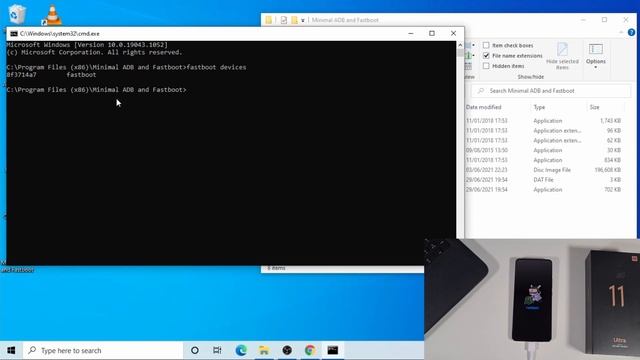Image resolution: width=640 pixels, height=360 pixels.
Task: Open the Recycle Bin desktop icon
Action: pyautogui.click(x=17, y=14)
